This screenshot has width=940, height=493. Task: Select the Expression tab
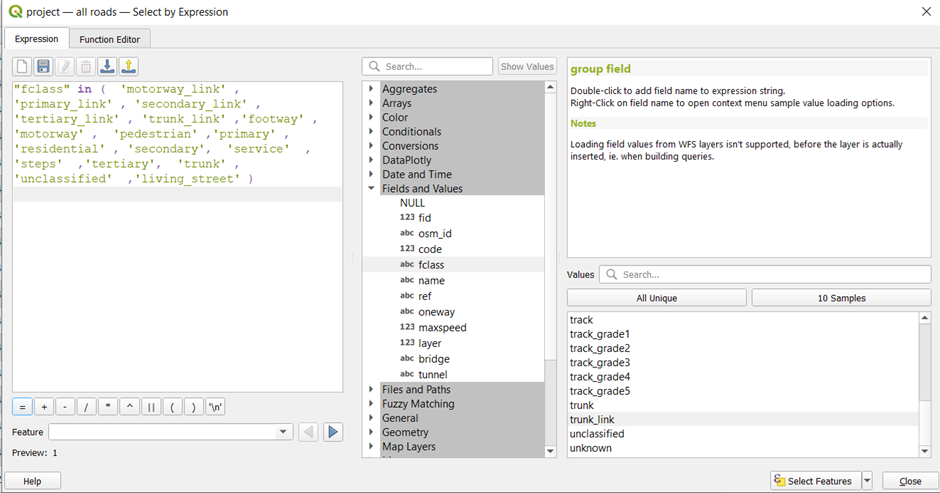point(36,39)
